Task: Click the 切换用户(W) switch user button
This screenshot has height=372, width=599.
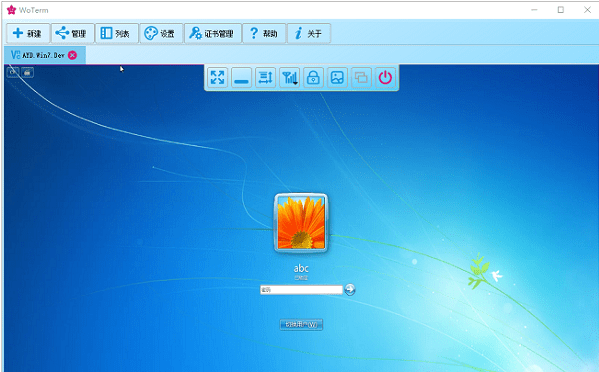Action: click(301, 325)
